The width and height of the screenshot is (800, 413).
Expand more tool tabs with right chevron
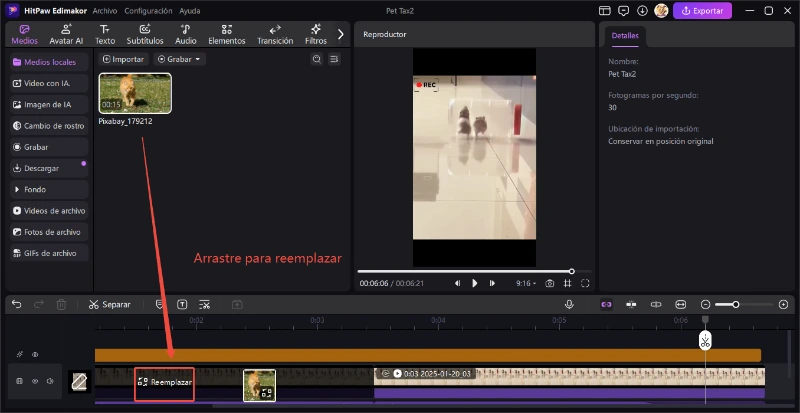[341, 35]
